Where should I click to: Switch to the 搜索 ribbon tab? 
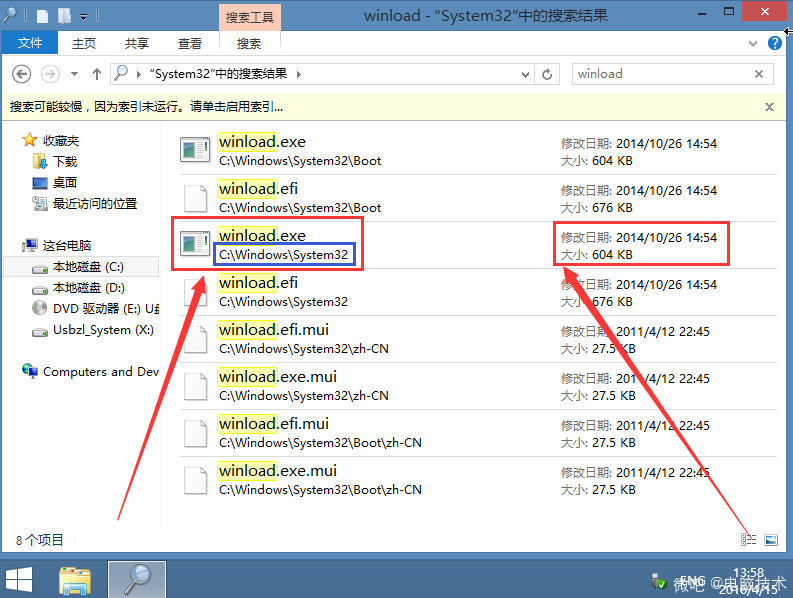(249, 44)
